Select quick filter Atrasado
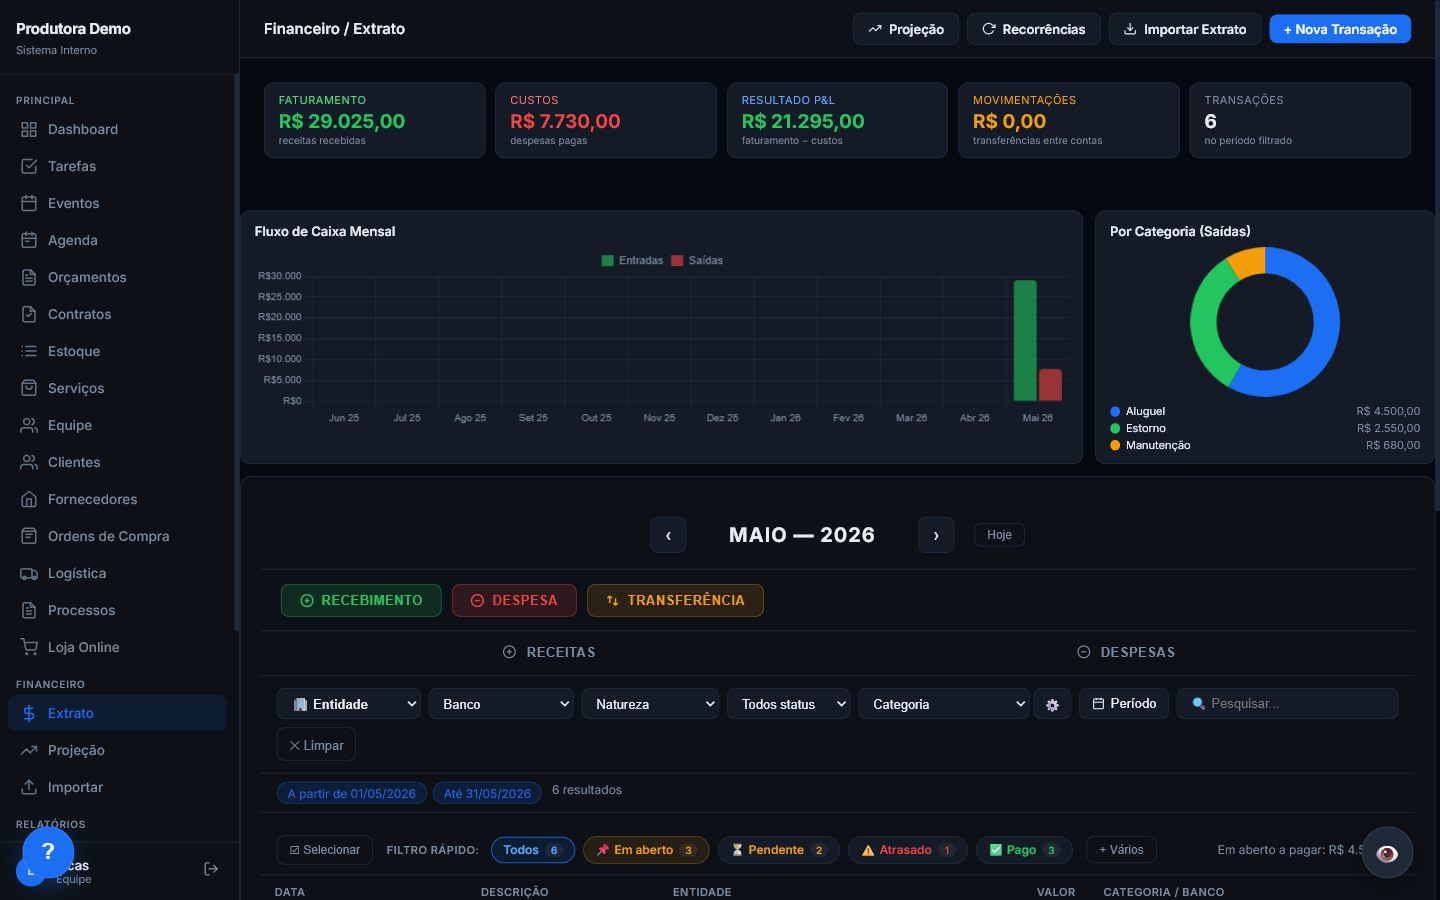The width and height of the screenshot is (1440, 900). (907, 850)
